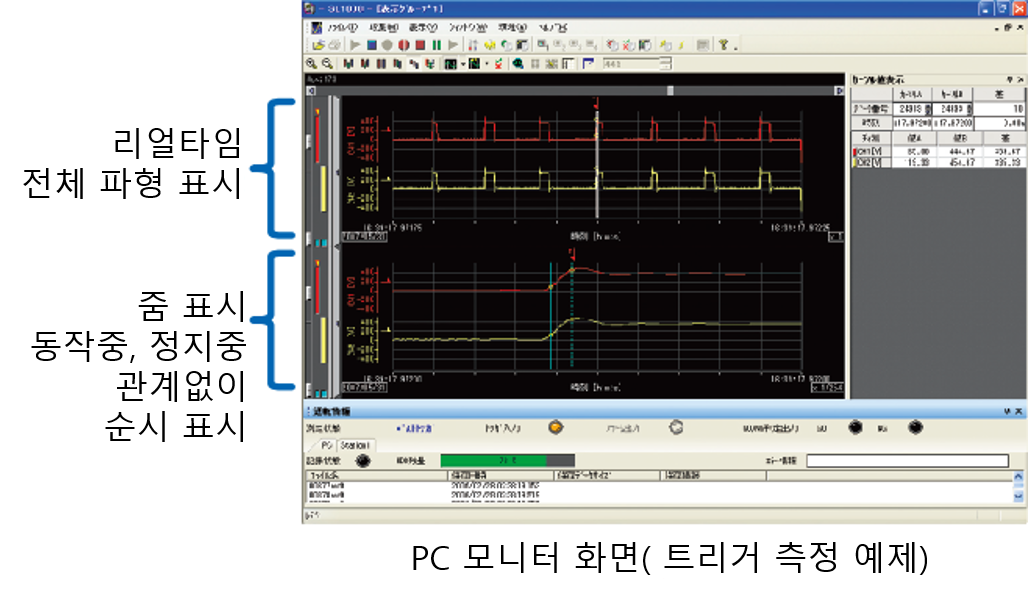
Task: Click the open folder toolbar icon
Action: pos(319,45)
